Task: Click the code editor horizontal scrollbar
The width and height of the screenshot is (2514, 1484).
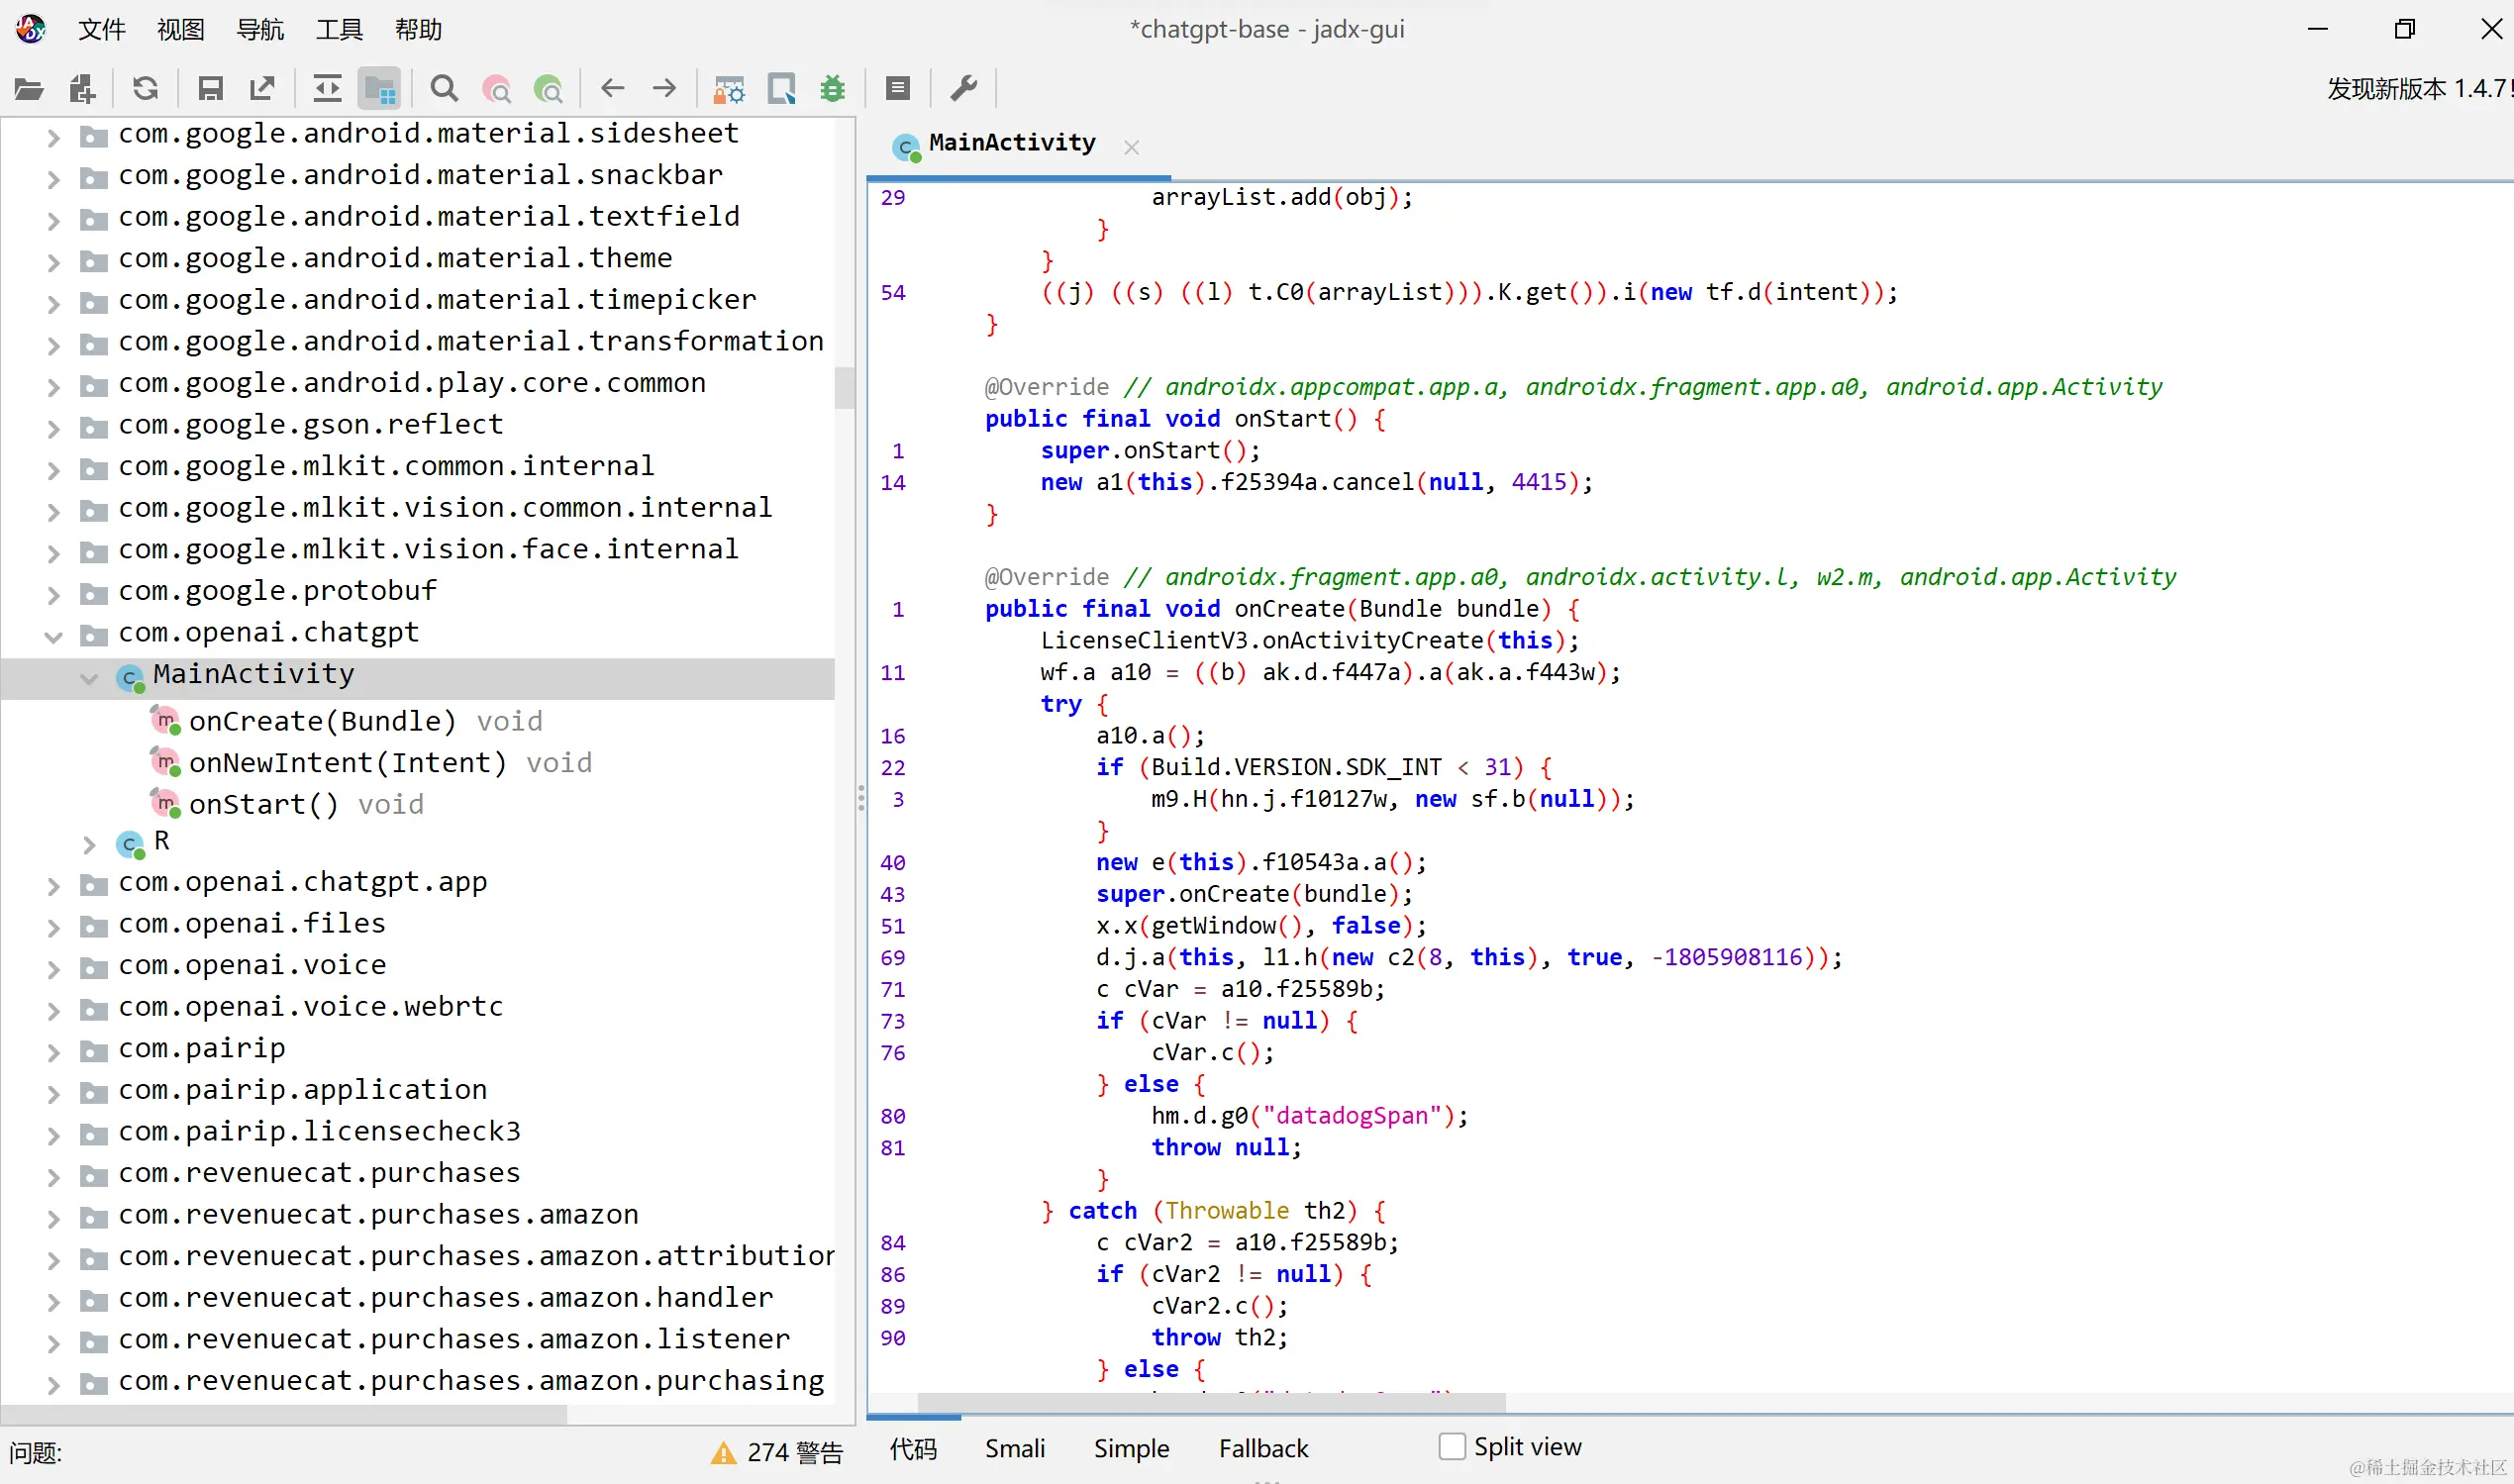Action: tap(1211, 1403)
